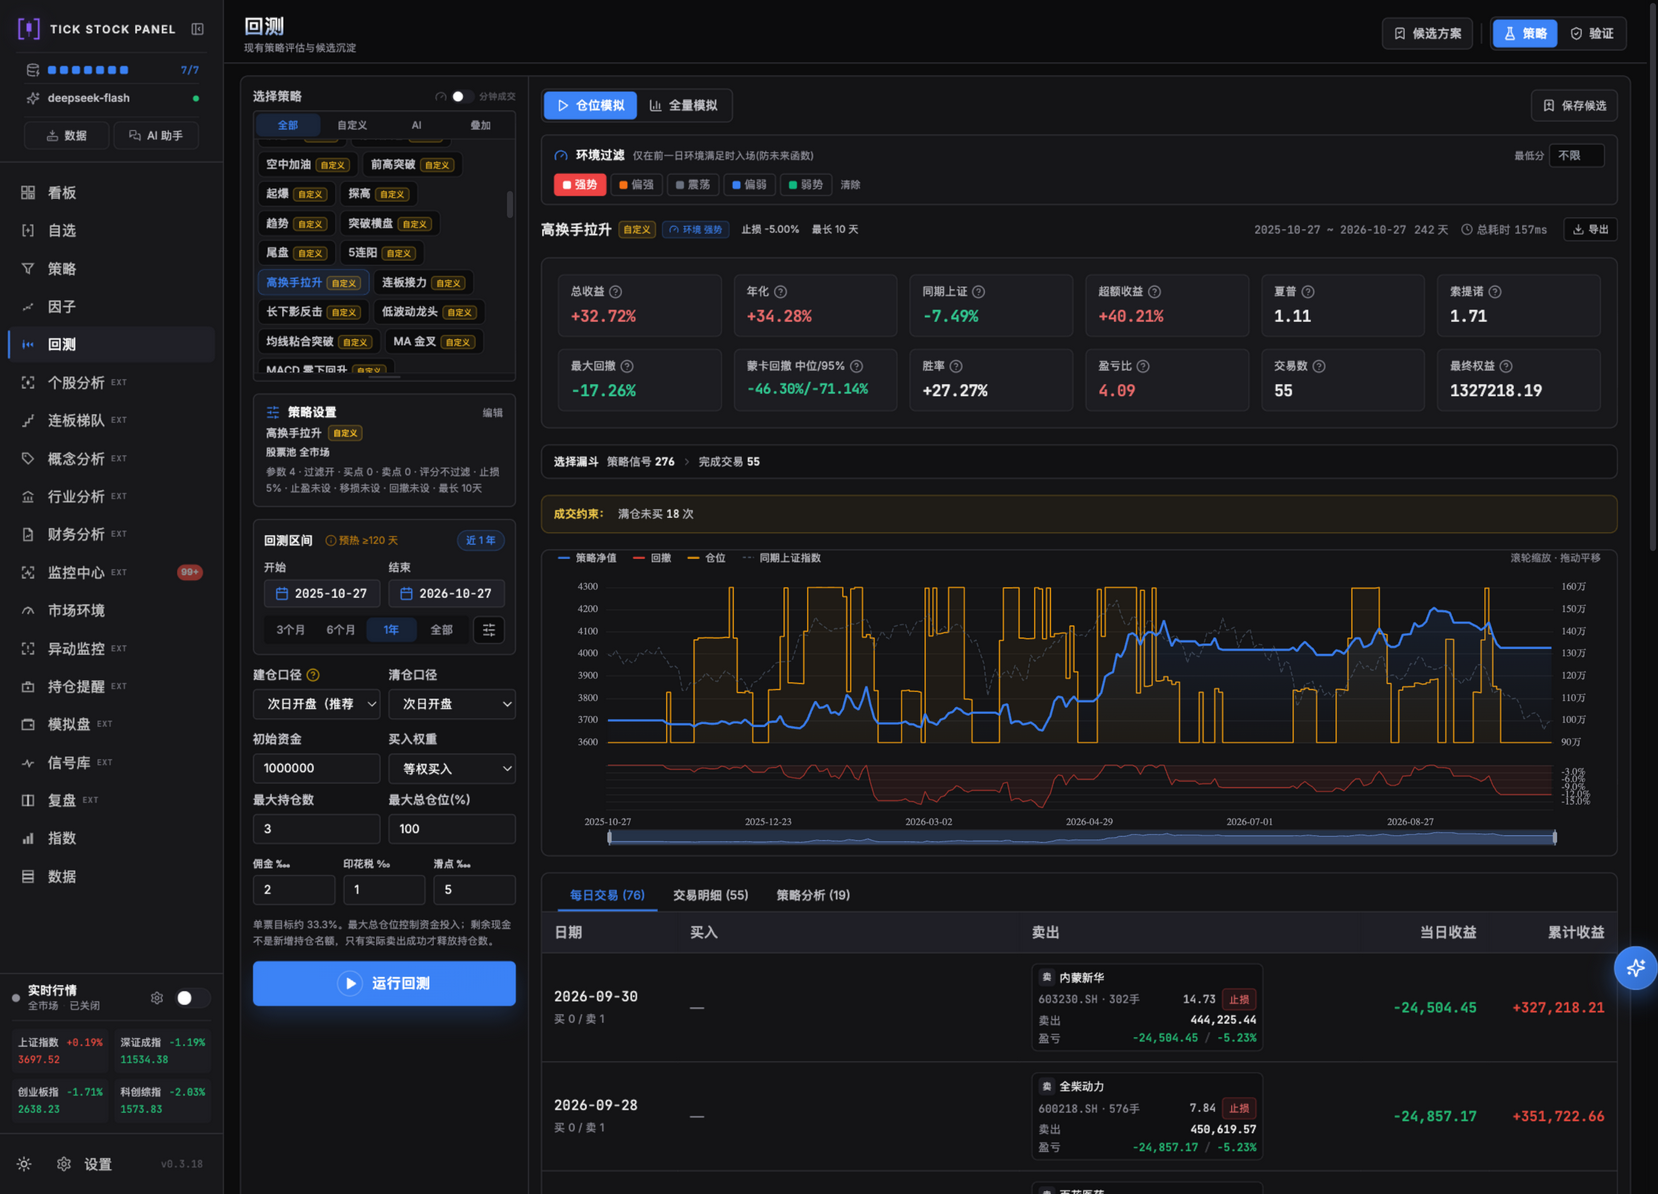Click the 保存候选 button
The height and width of the screenshot is (1194, 1658).
click(x=1574, y=105)
